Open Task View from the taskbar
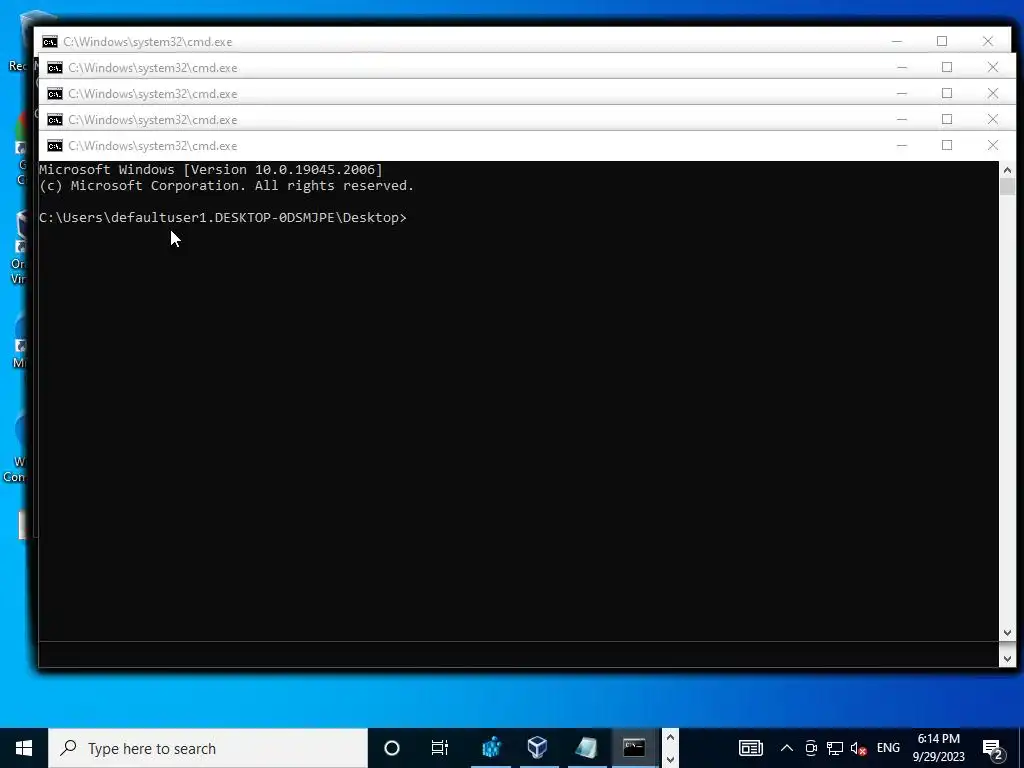 440,748
